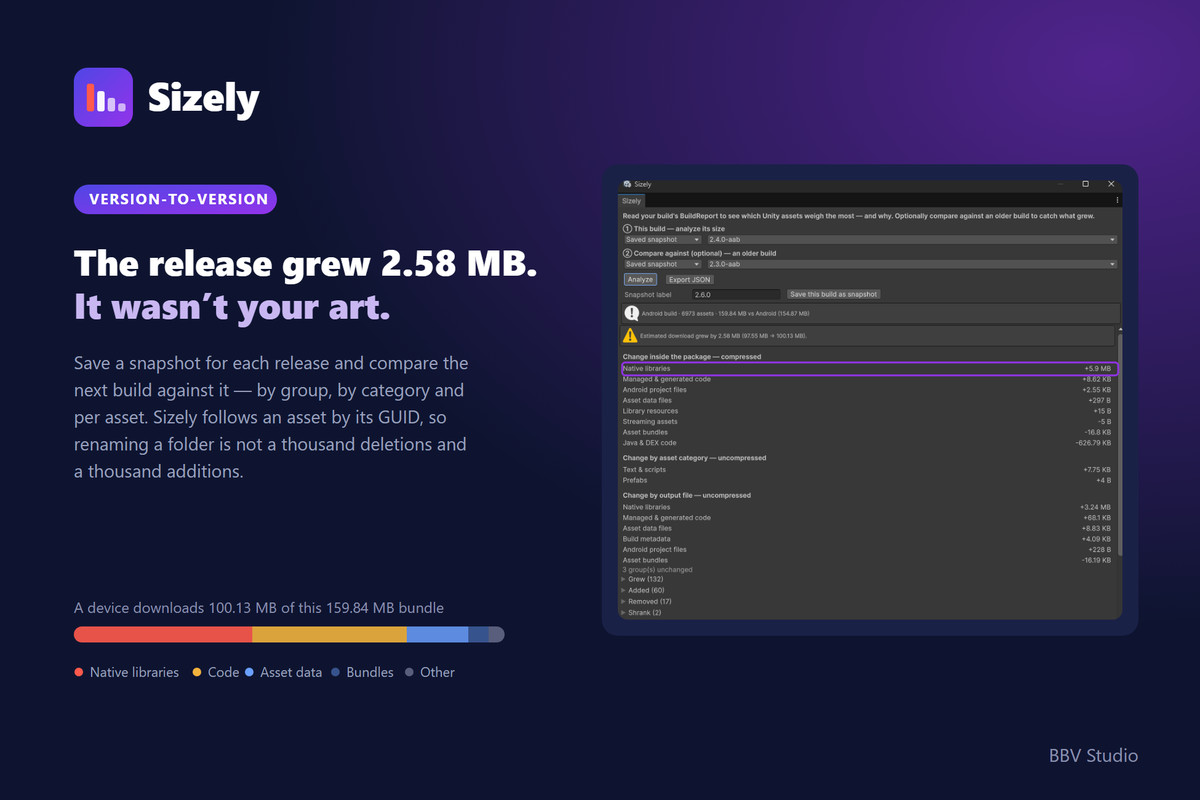The height and width of the screenshot is (800, 1200).
Task: Click the Change by output file heading
Action: pyautogui.click(x=686, y=495)
